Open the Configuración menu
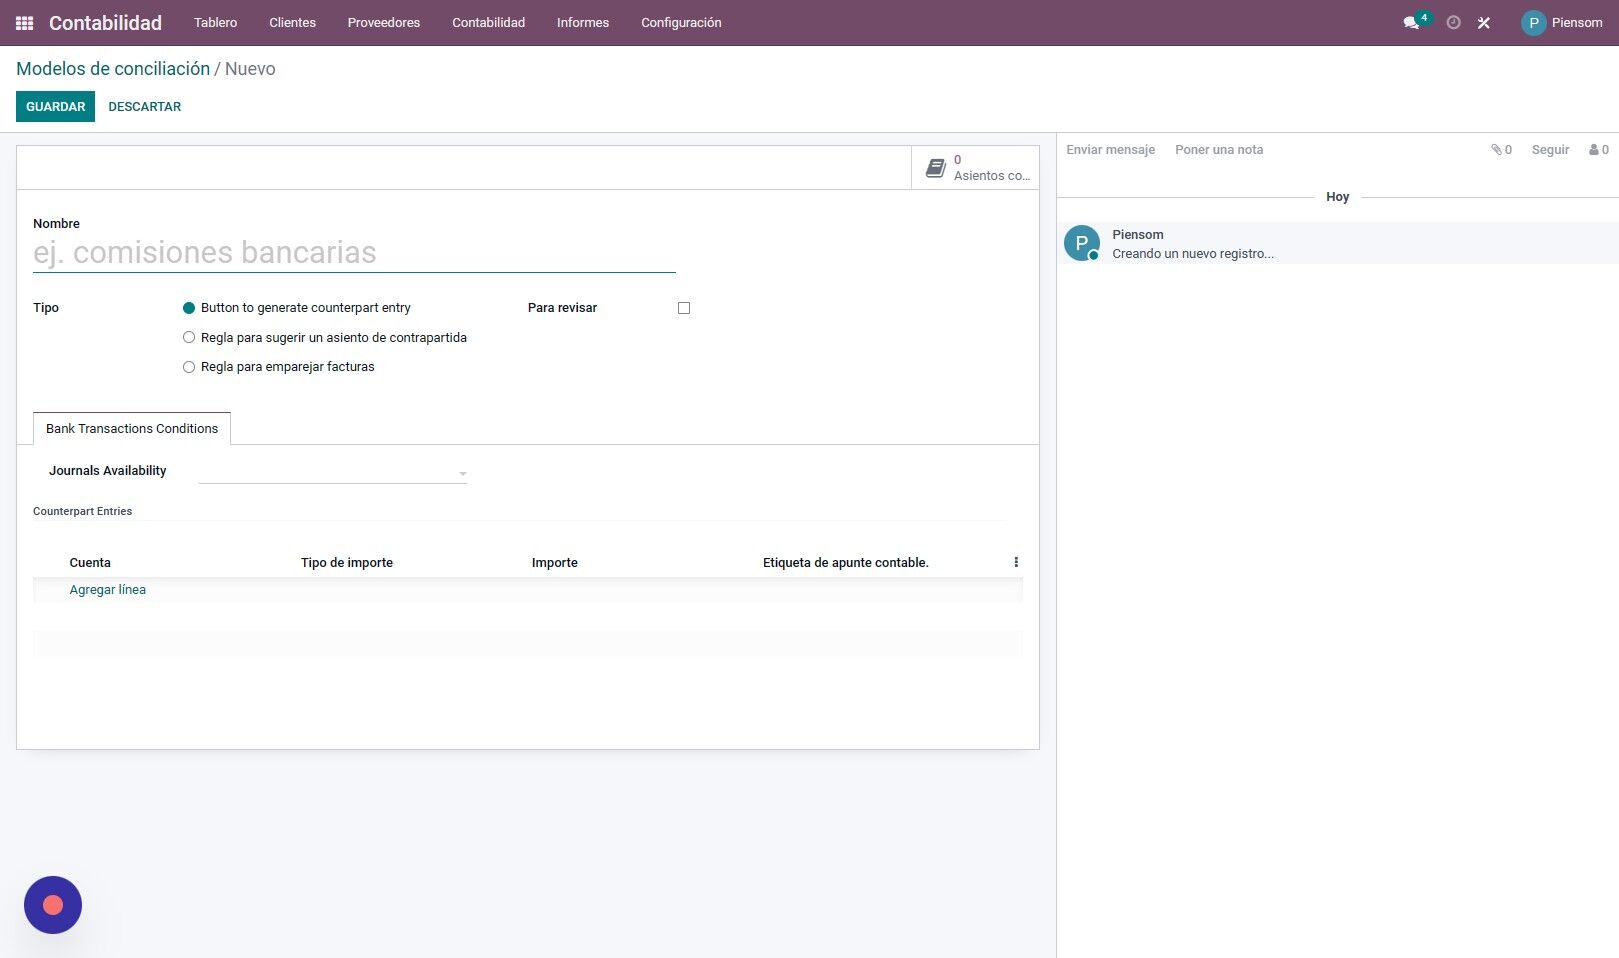Image resolution: width=1619 pixels, height=958 pixels. pos(681,23)
